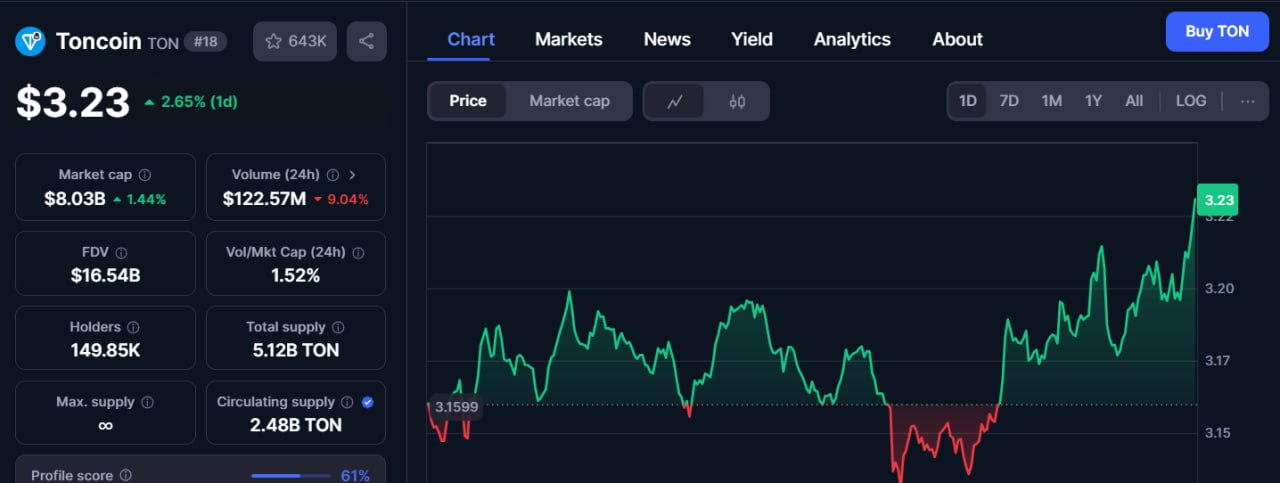Open the share icon button
This screenshot has width=1280, height=483.
[366, 41]
